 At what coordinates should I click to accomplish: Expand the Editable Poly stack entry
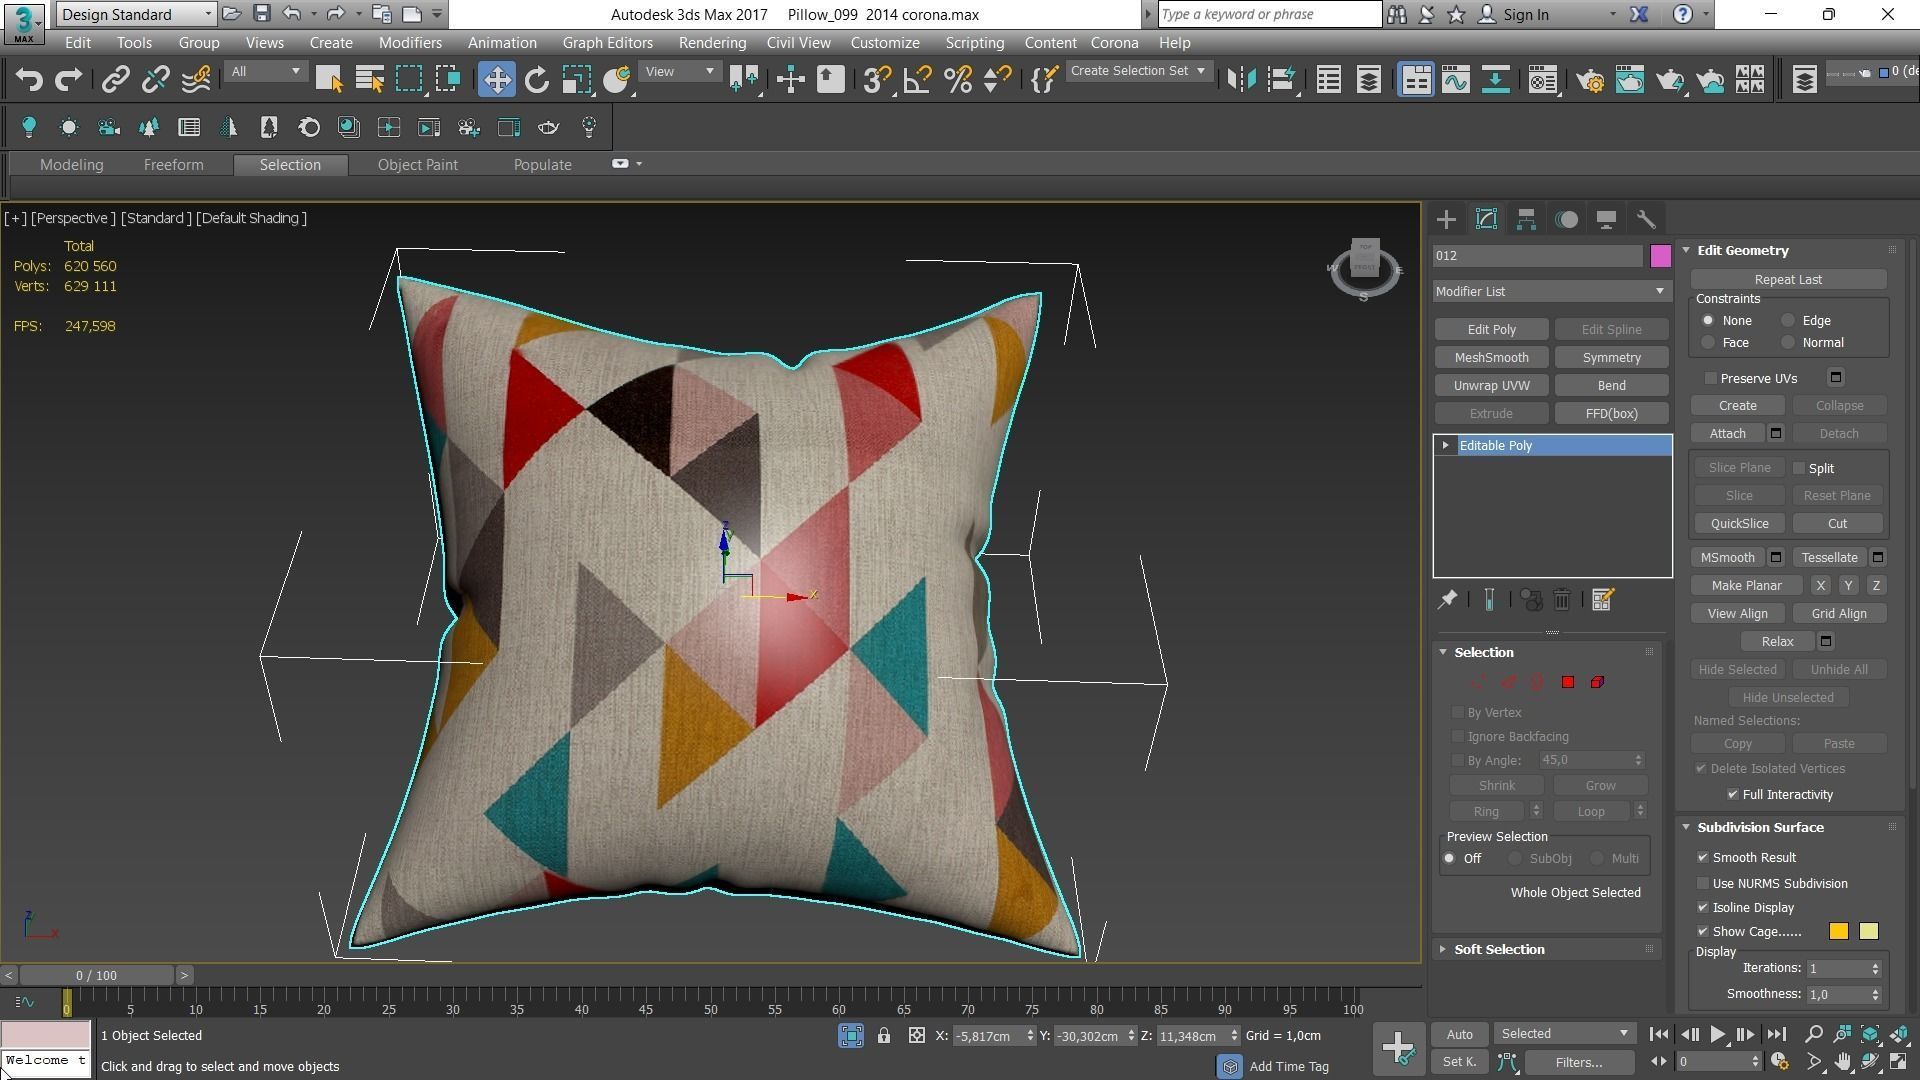point(1445,446)
